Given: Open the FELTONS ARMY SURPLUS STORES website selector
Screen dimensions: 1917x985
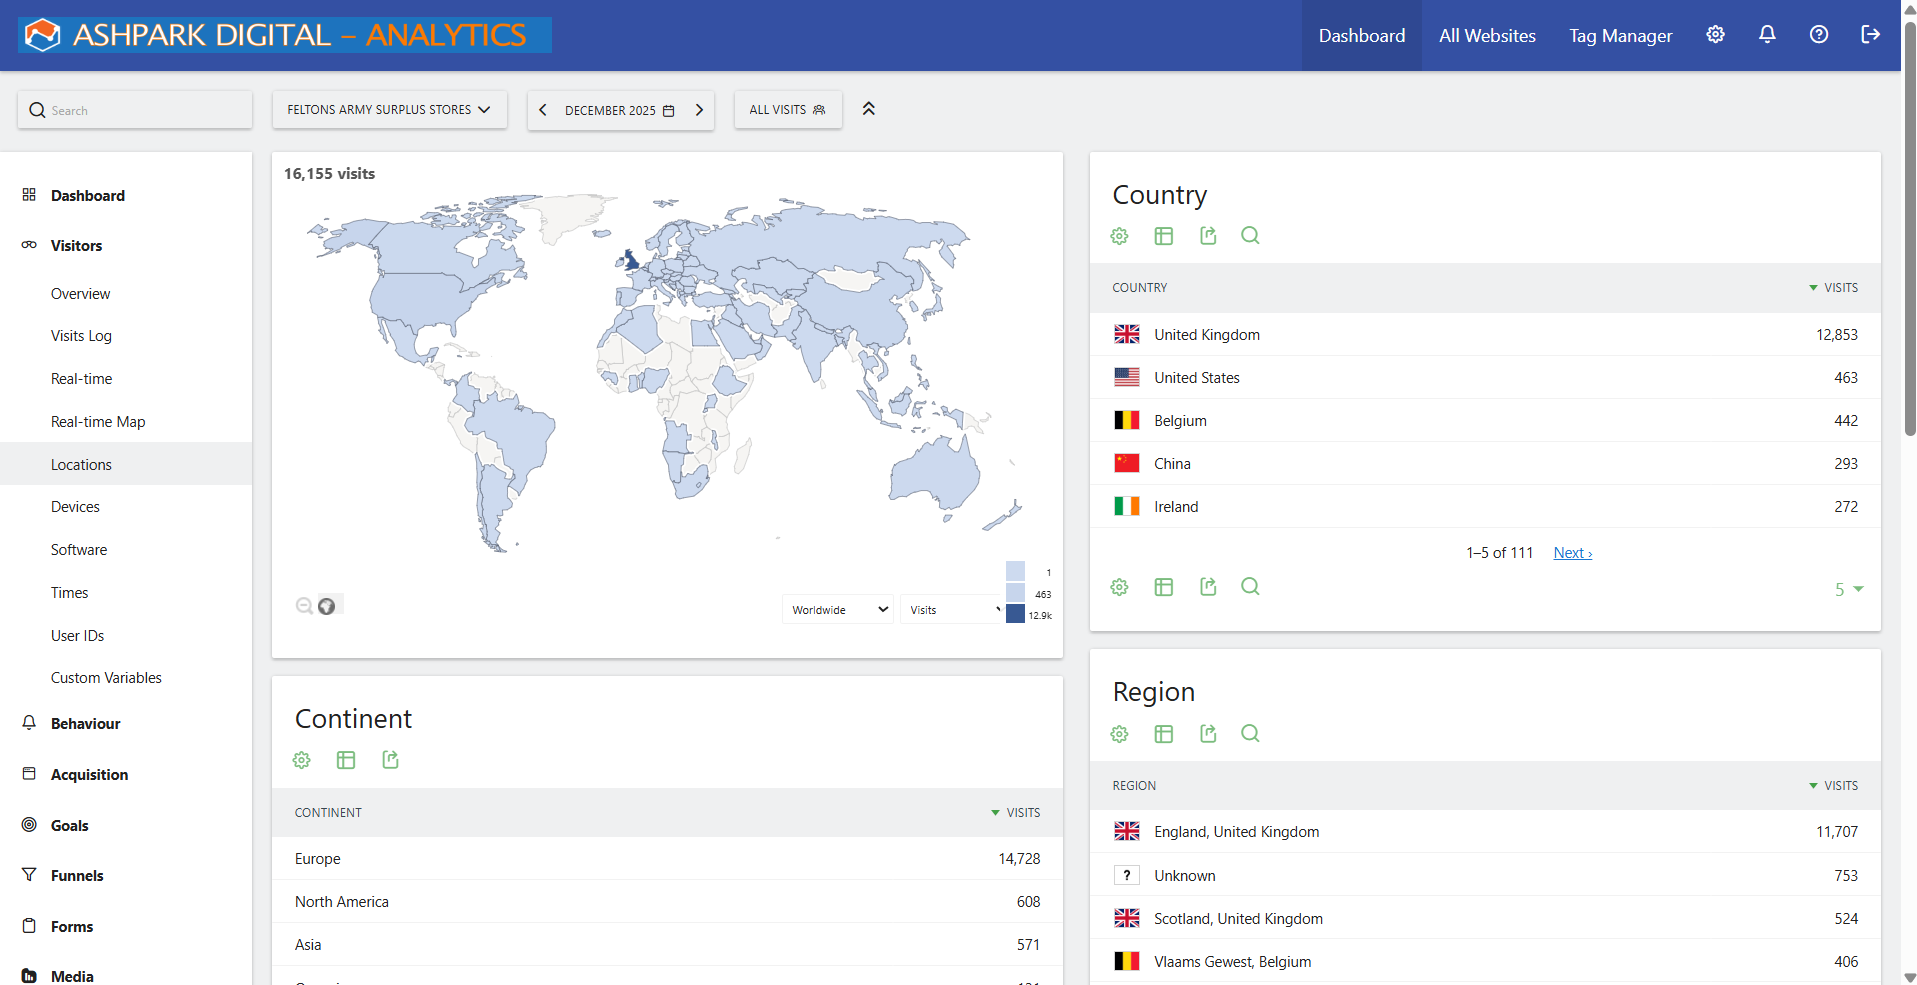Looking at the screenshot, I should (x=389, y=110).
